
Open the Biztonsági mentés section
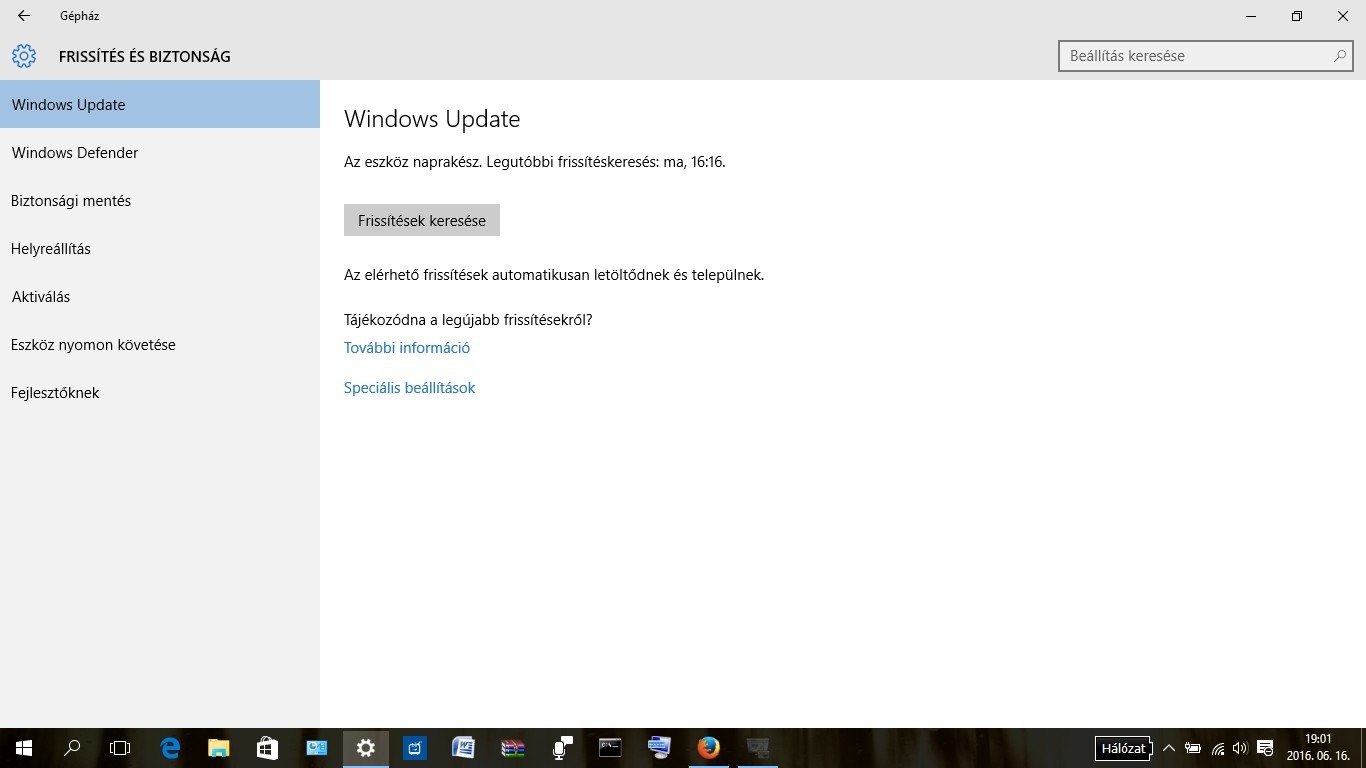(160, 200)
